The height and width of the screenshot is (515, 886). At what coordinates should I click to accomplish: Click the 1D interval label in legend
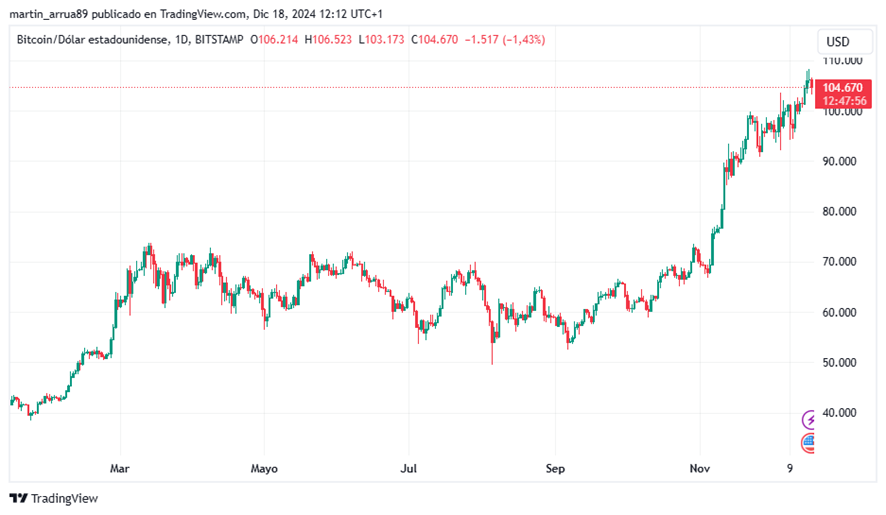coord(181,40)
